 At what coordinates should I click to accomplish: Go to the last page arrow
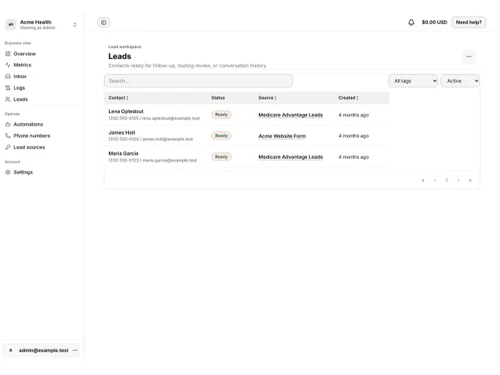(470, 180)
